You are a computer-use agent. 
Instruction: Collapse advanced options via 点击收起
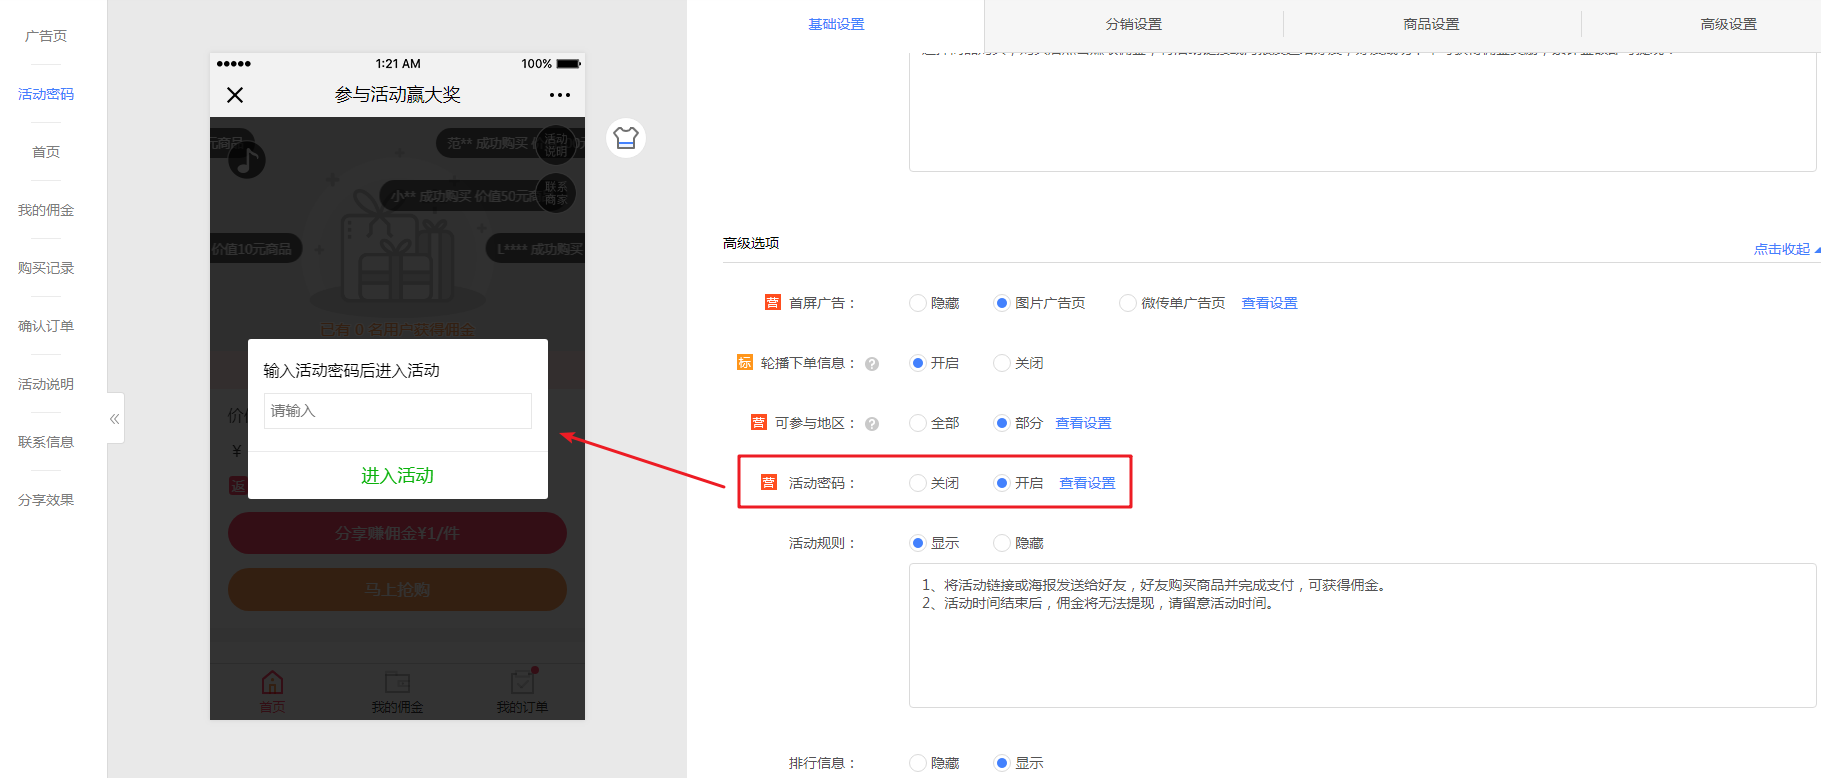(1786, 249)
